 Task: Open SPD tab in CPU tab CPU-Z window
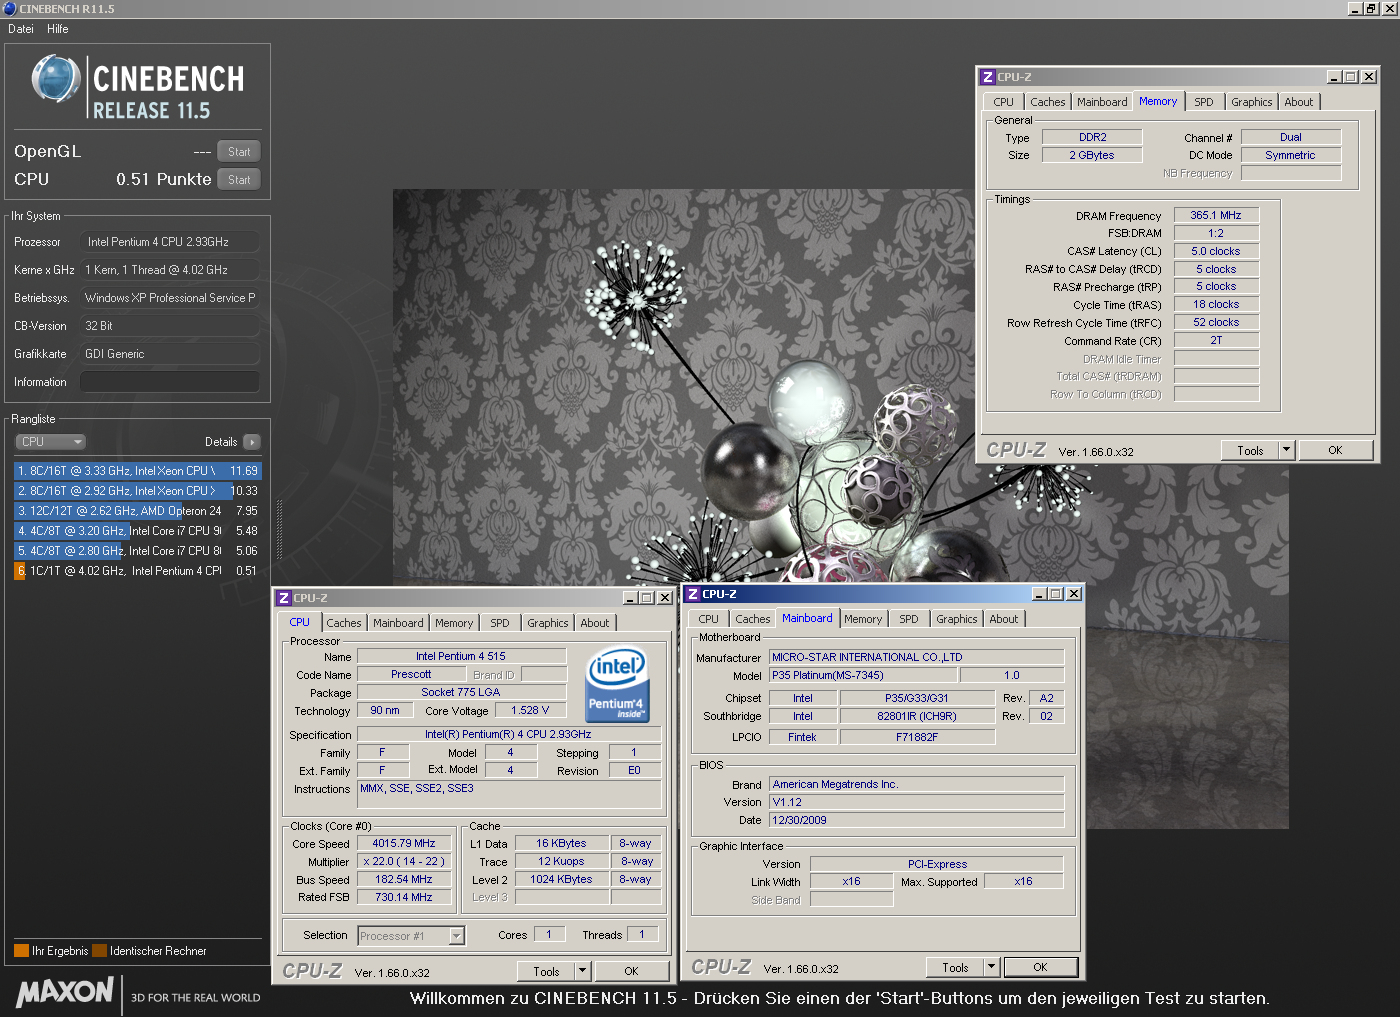pyautogui.click(x=500, y=623)
